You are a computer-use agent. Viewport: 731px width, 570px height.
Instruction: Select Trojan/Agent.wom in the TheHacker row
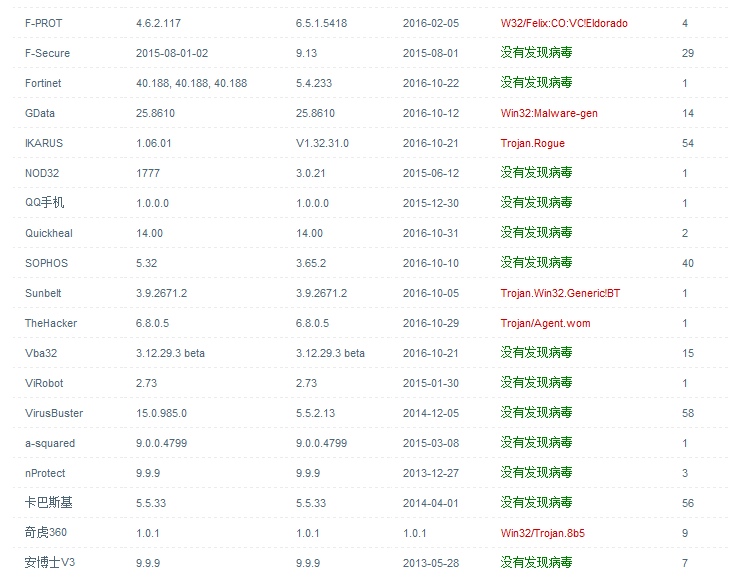click(x=545, y=323)
